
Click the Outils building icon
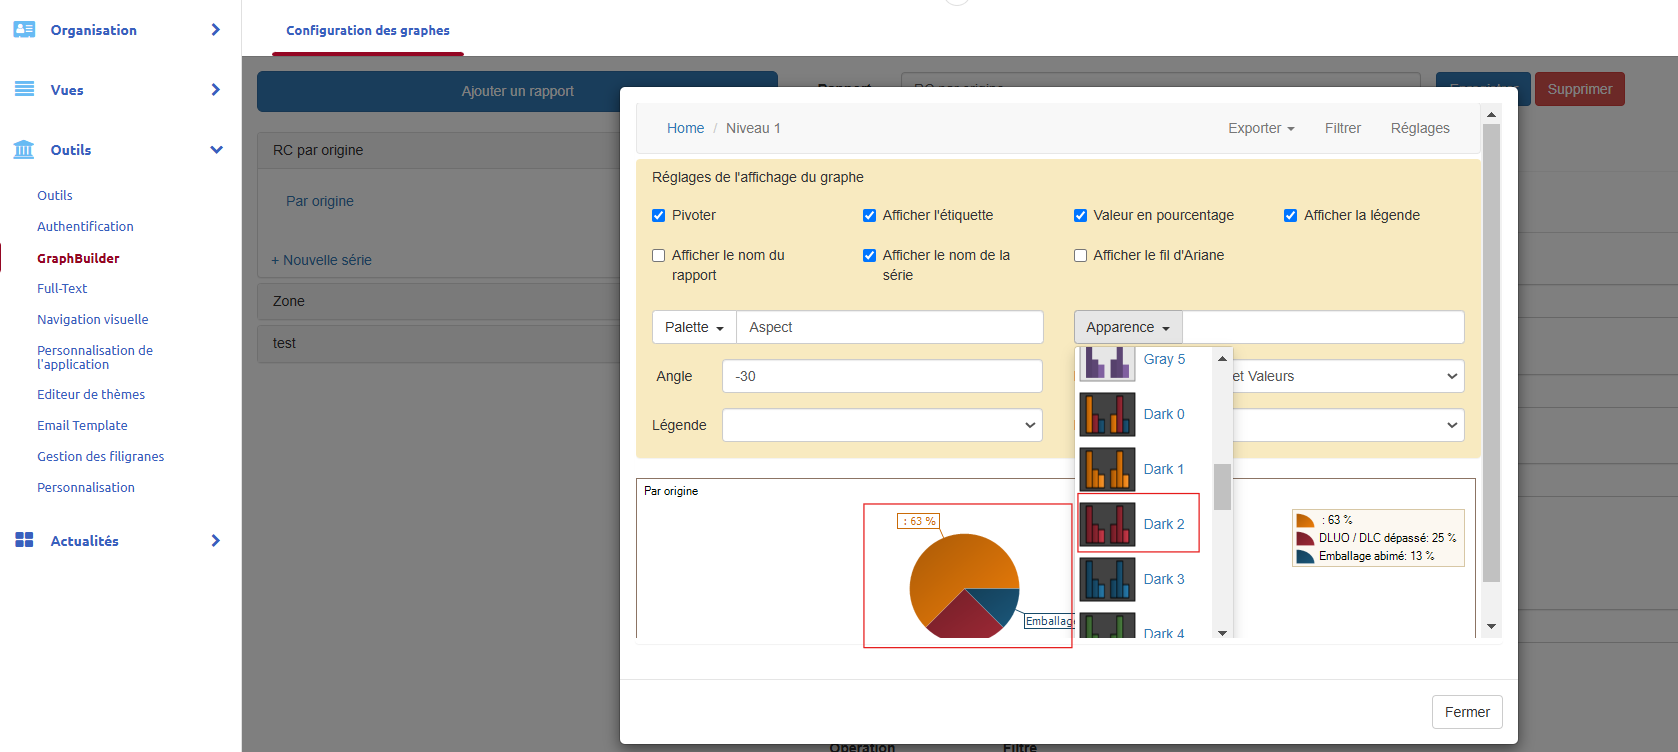[x=24, y=150]
